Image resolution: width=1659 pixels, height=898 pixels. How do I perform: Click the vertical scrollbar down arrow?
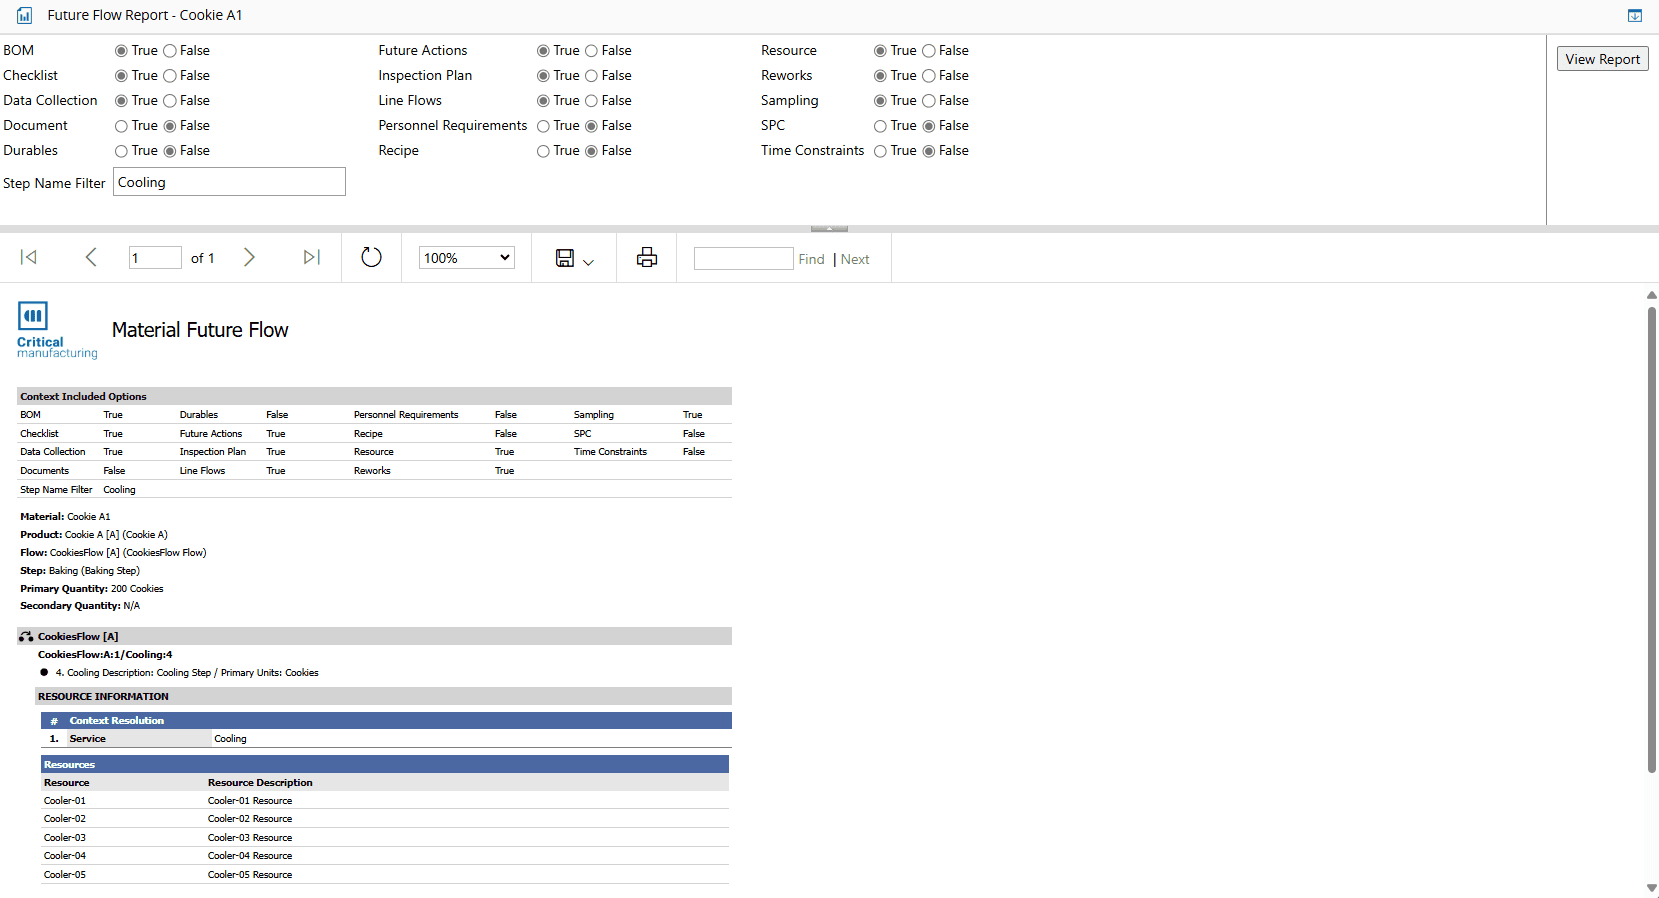pos(1651,888)
